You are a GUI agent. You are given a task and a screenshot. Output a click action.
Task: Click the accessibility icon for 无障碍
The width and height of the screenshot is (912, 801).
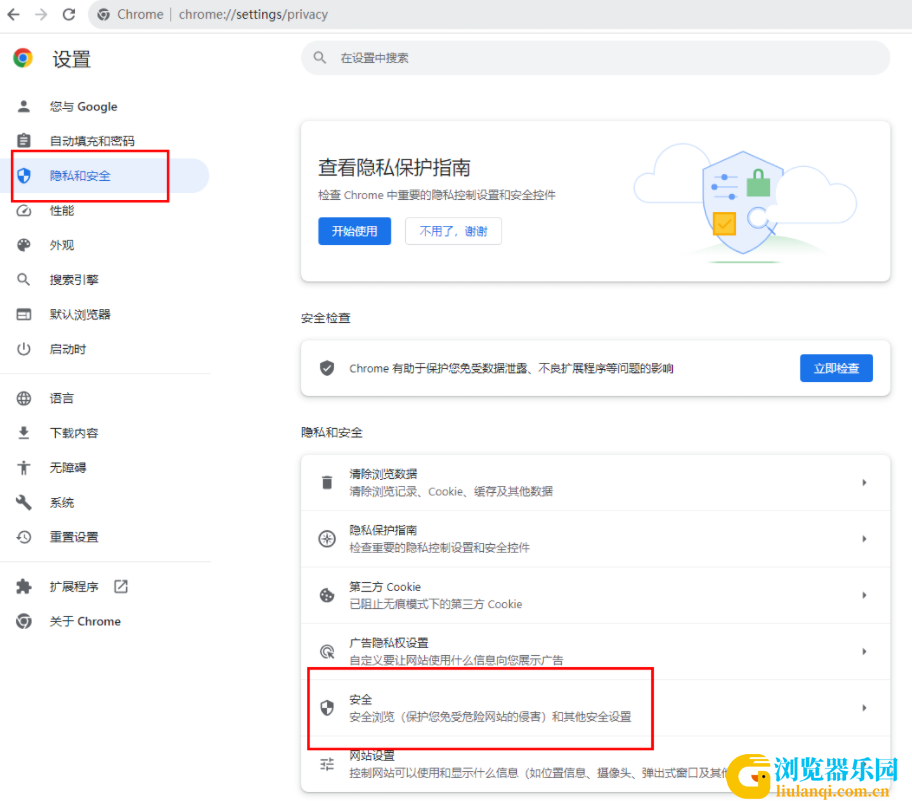[x=24, y=468]
